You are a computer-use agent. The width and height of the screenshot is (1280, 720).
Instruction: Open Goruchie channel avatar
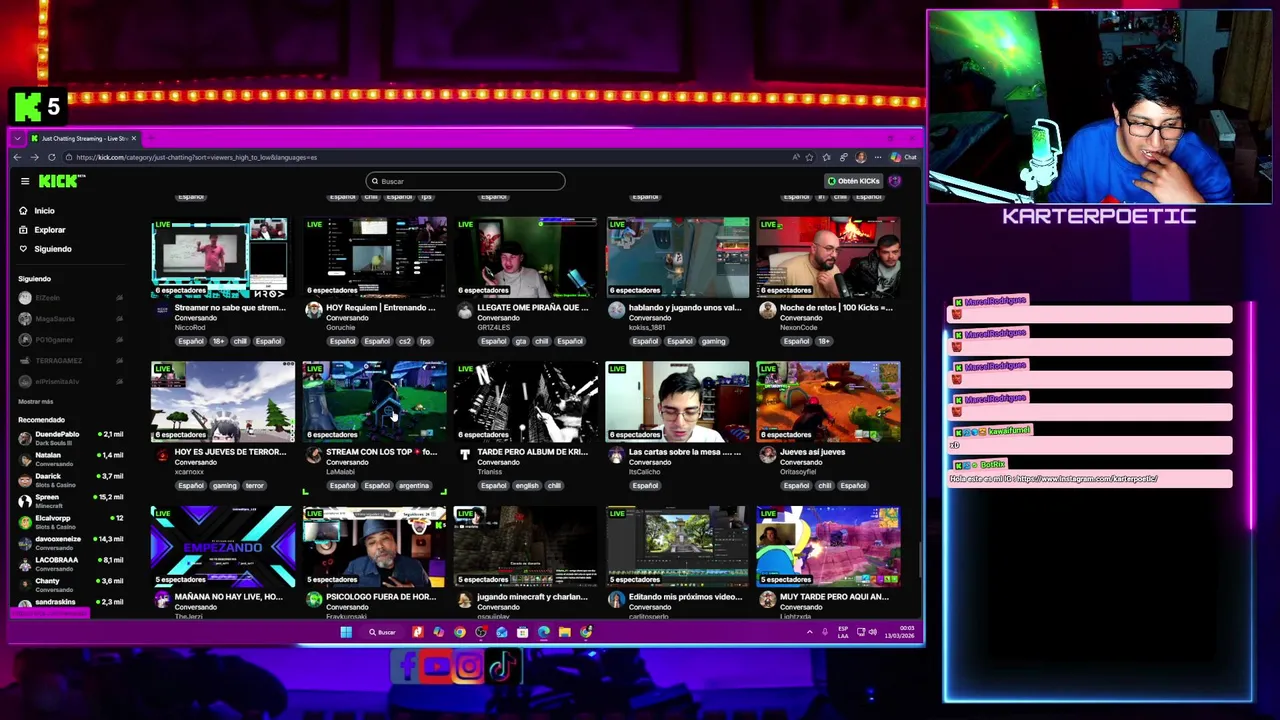click(x=313, y=311)
